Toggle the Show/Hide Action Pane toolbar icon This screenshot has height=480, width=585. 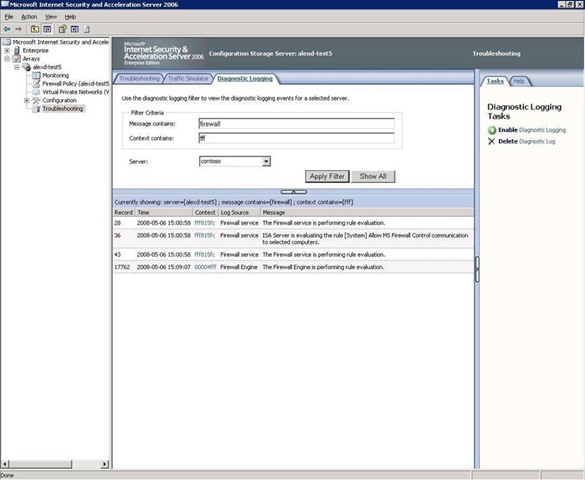click(x=75, y=29)
